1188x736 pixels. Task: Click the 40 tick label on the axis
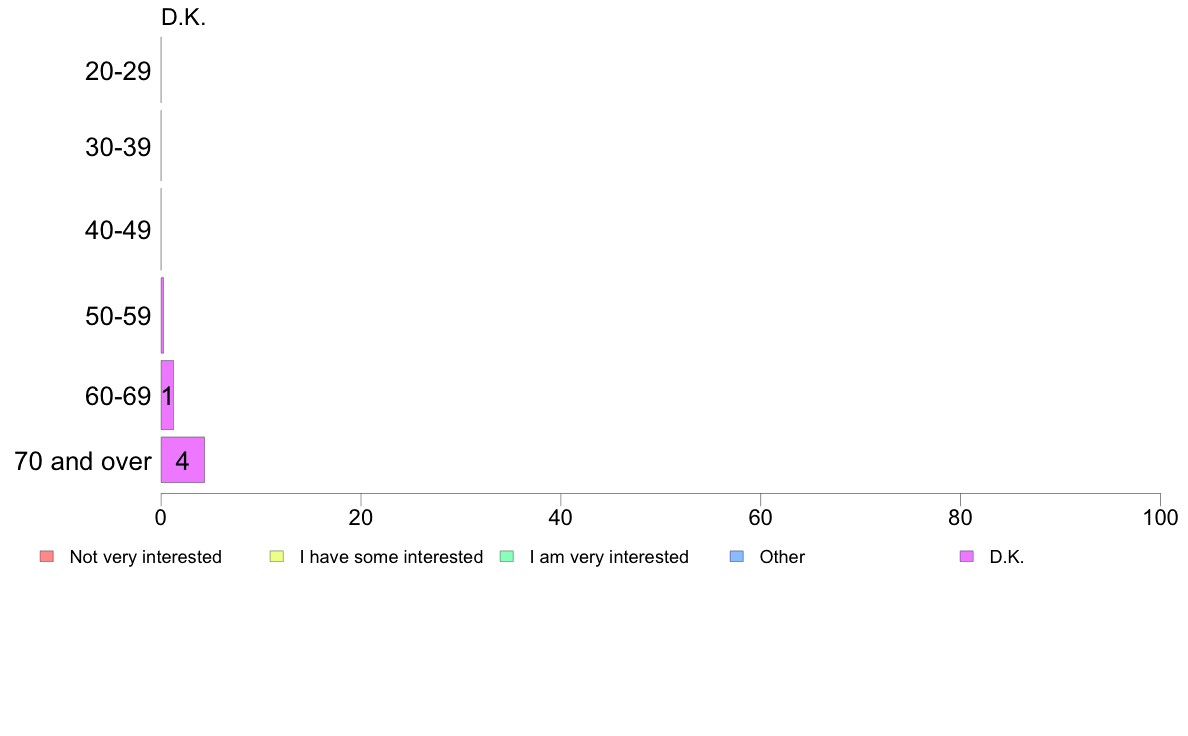tap(561, 518)
